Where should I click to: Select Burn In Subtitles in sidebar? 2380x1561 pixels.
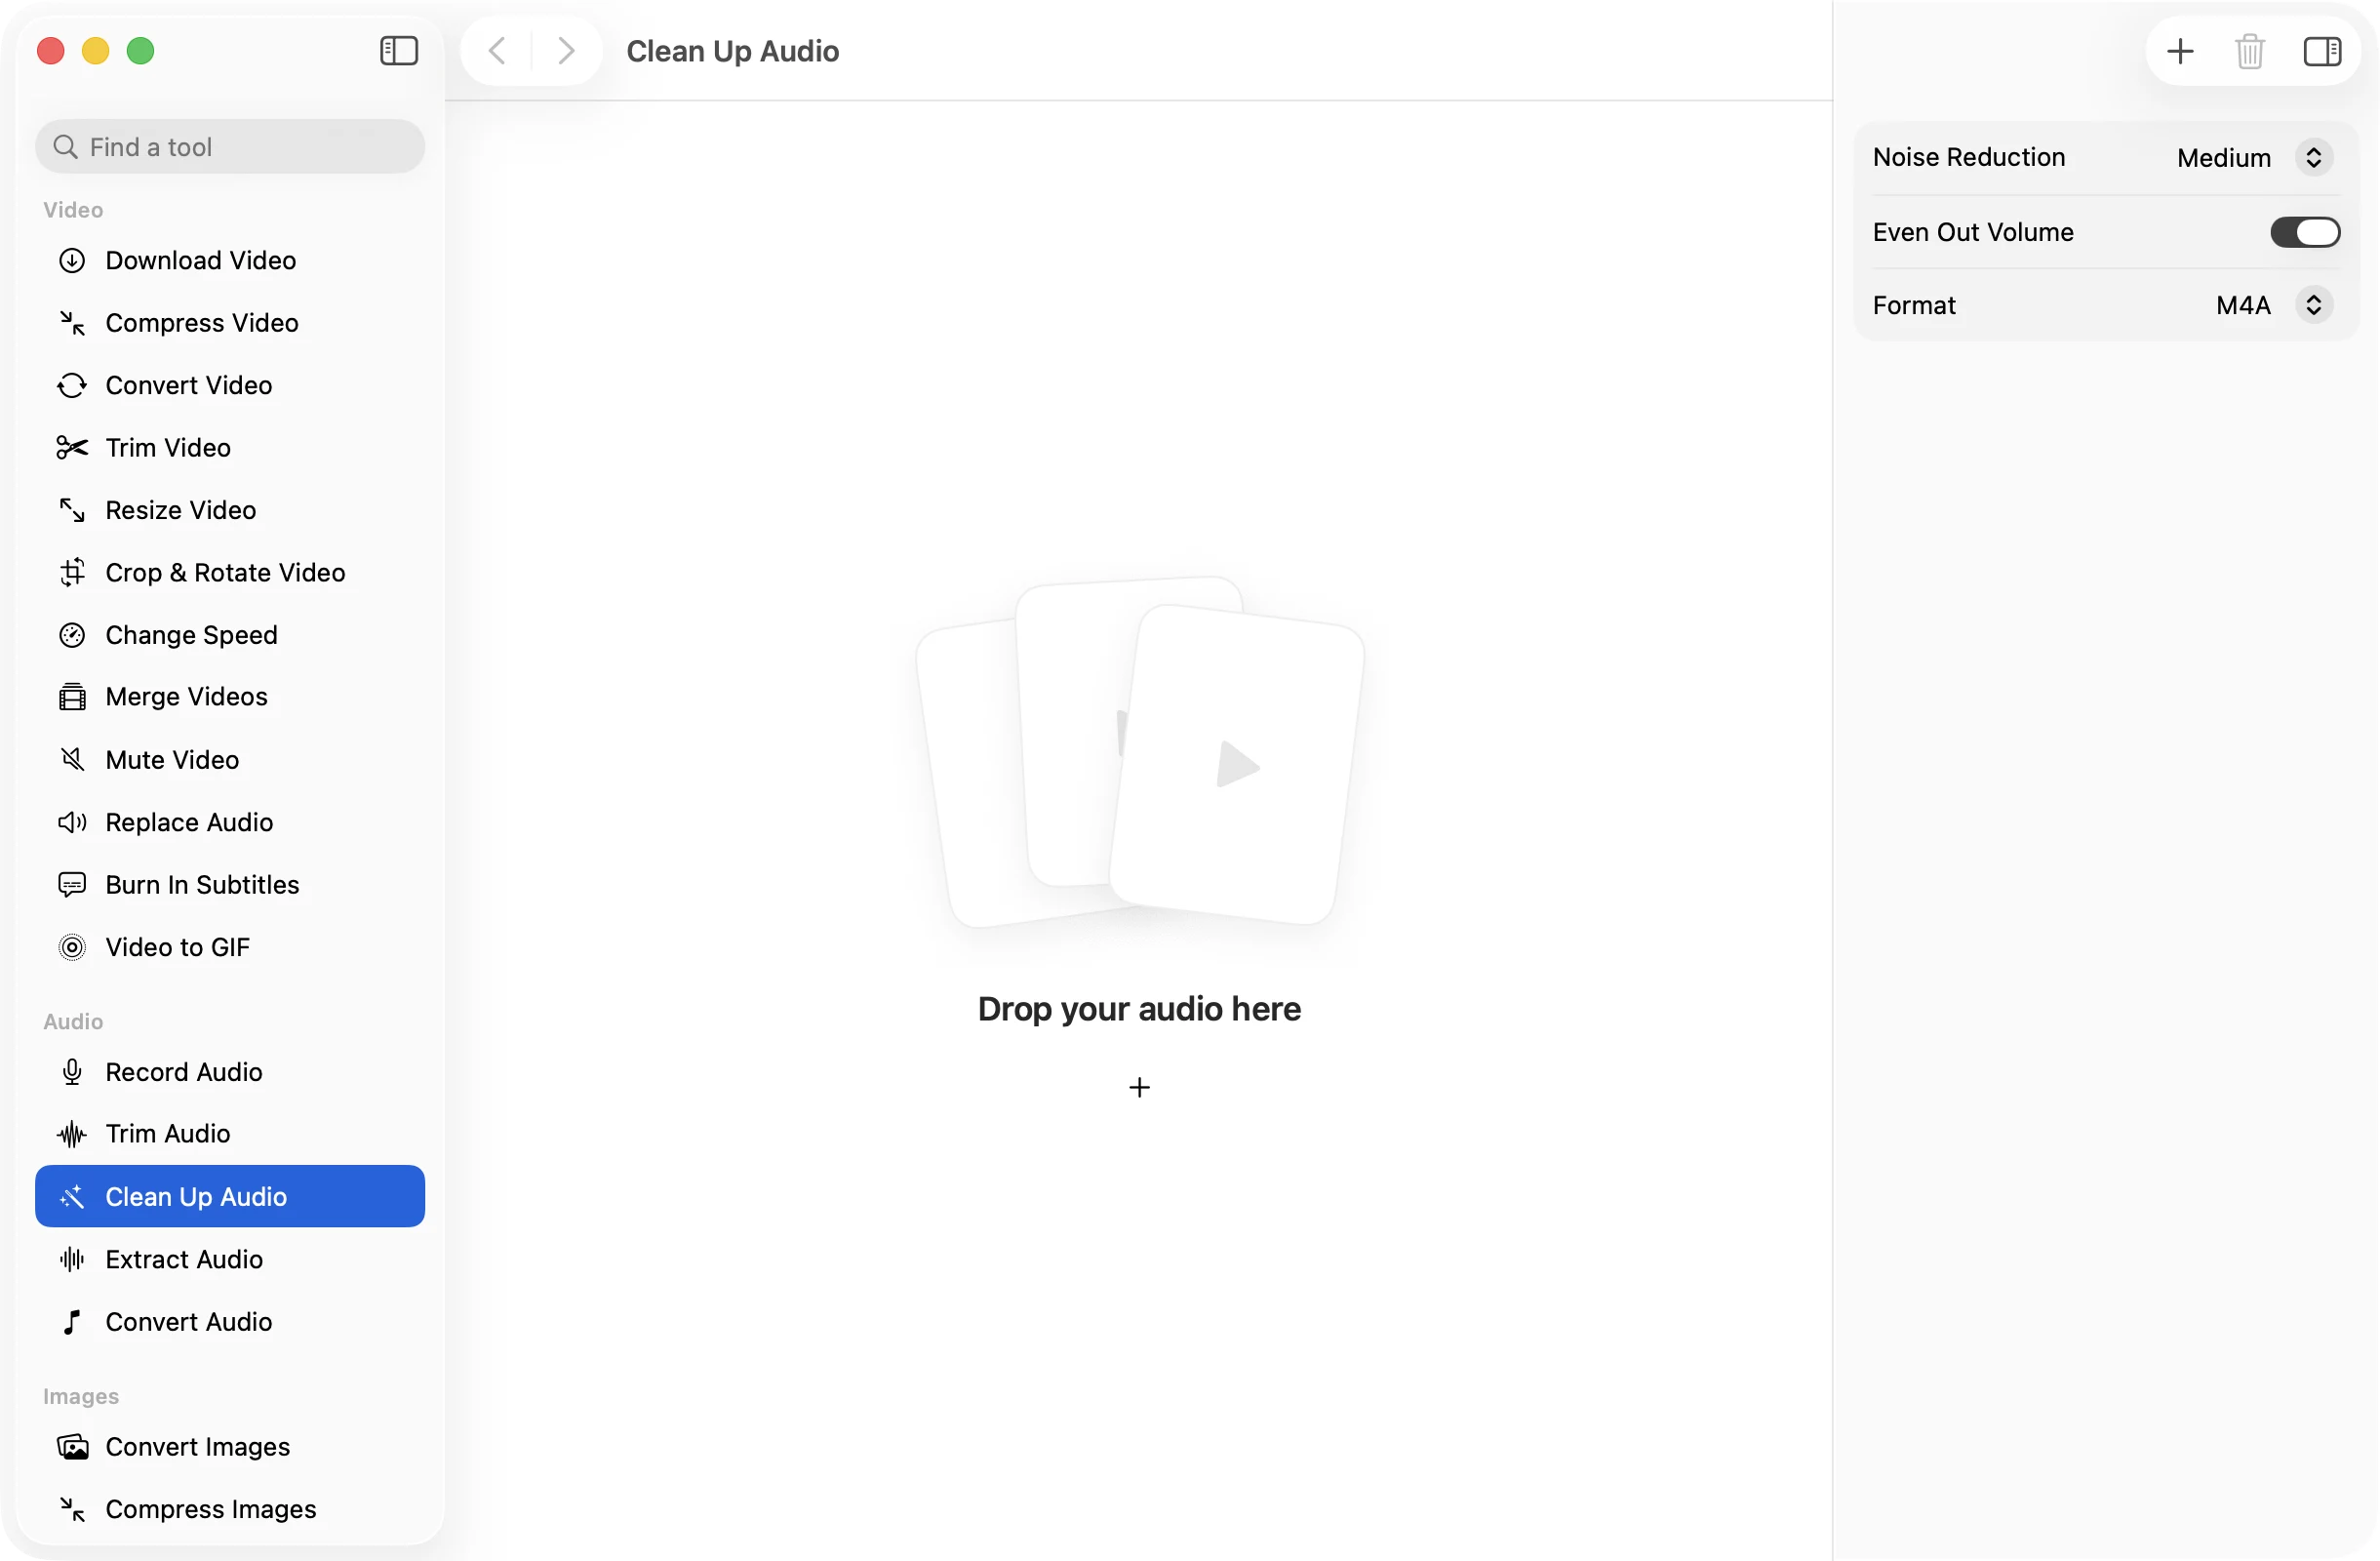coord(230,885)
